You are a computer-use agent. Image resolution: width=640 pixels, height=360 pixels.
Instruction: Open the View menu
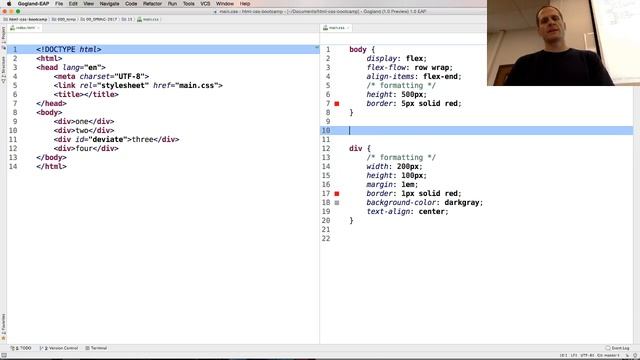click(x=89, y=4)
